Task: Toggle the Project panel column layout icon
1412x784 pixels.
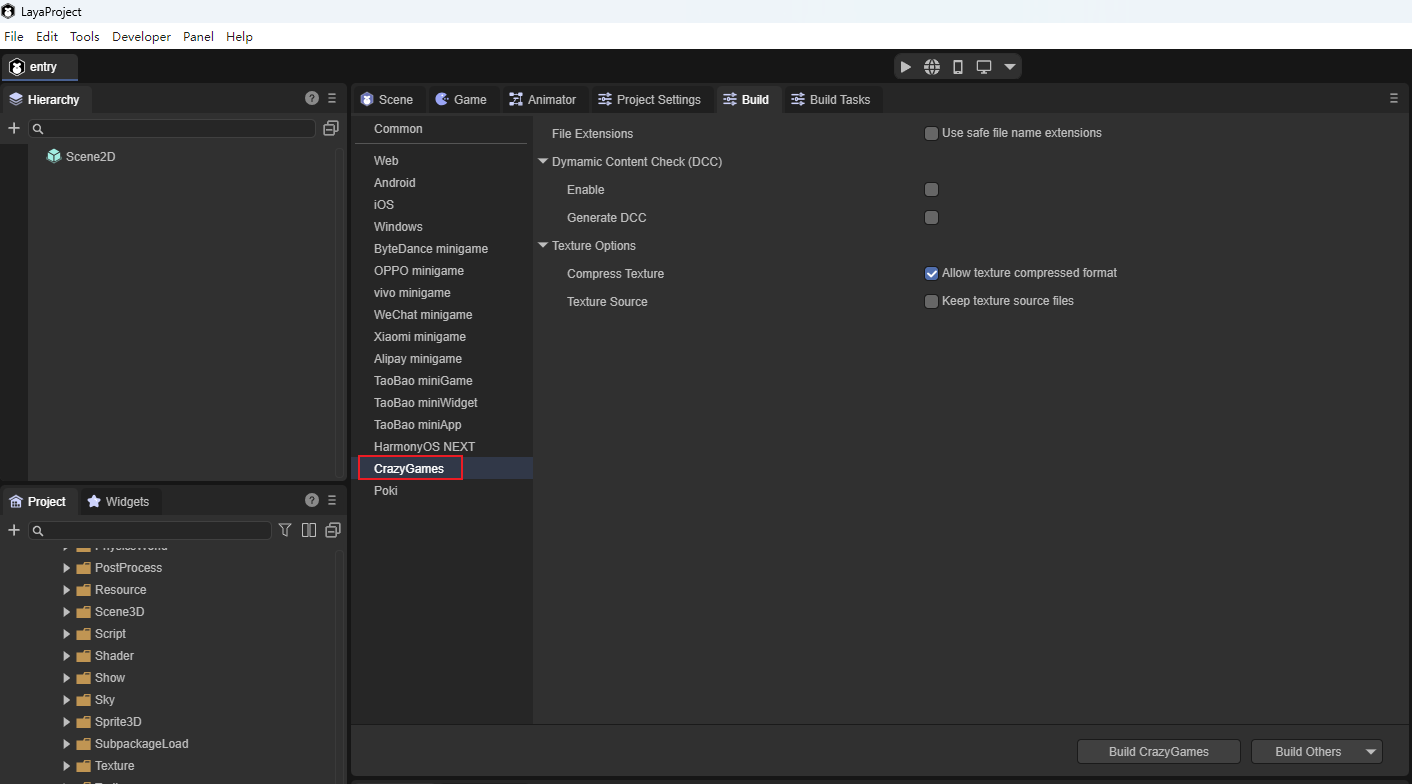Action: (x=309, y=530)
